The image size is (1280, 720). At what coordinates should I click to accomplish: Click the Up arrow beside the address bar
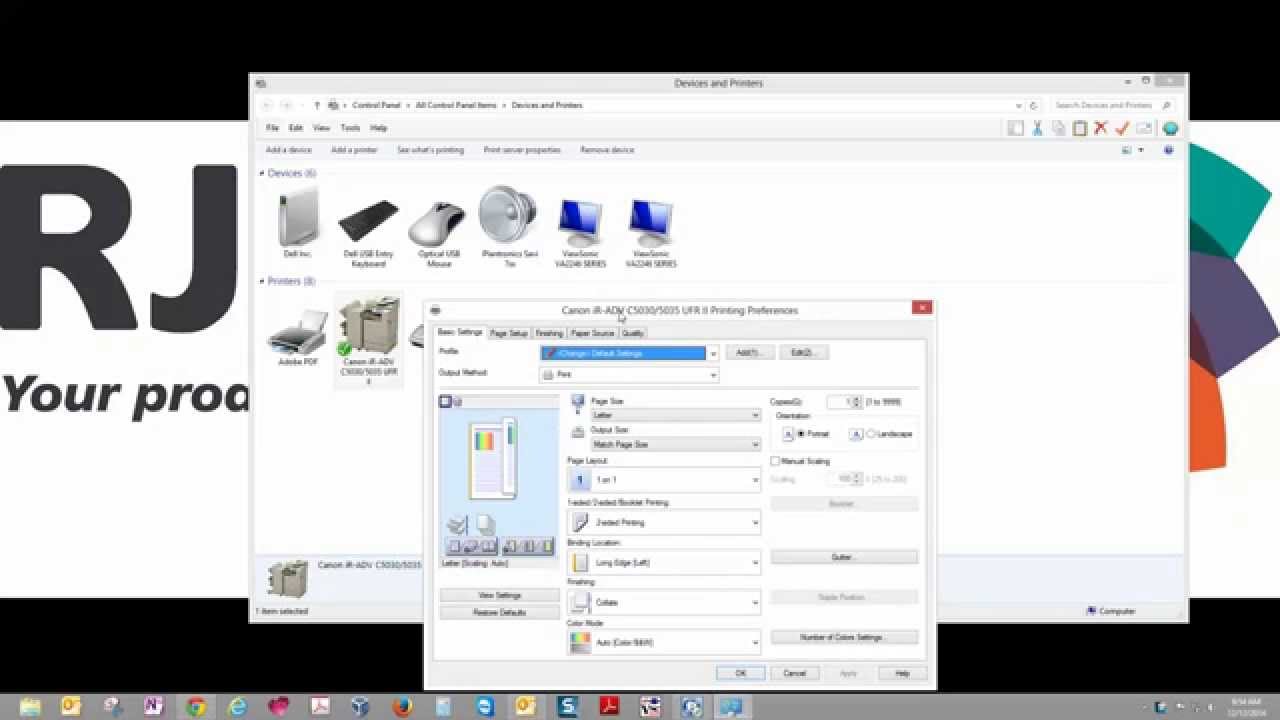[x=317, y=105]
